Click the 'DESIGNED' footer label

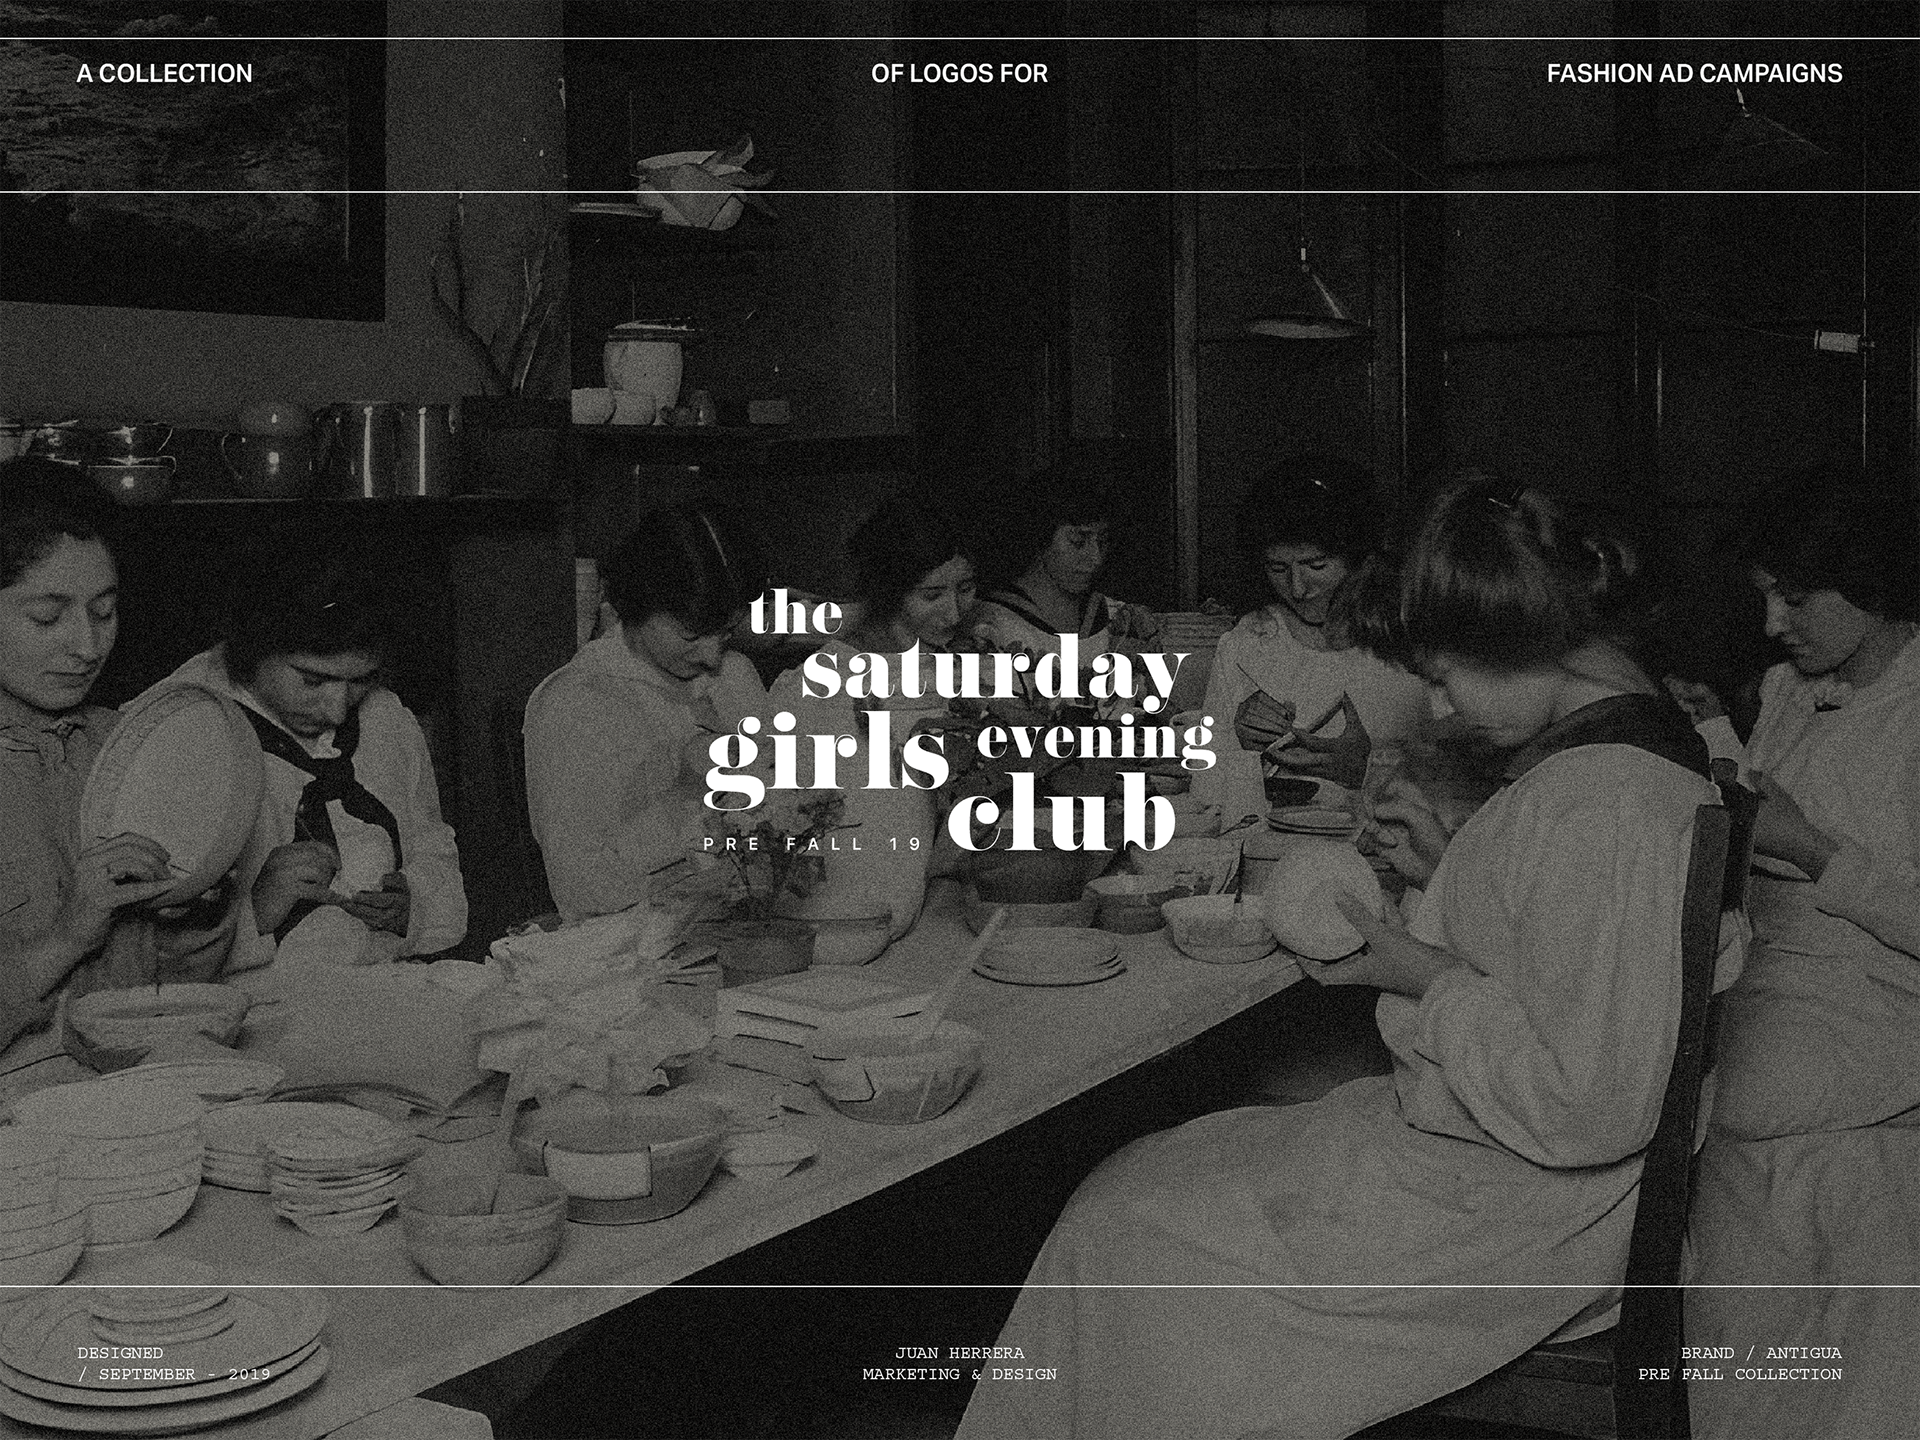pos(120,1353)
